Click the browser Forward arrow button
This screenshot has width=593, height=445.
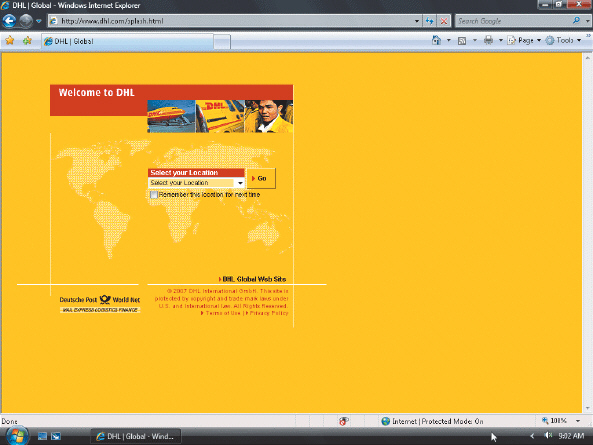[26, 21]
